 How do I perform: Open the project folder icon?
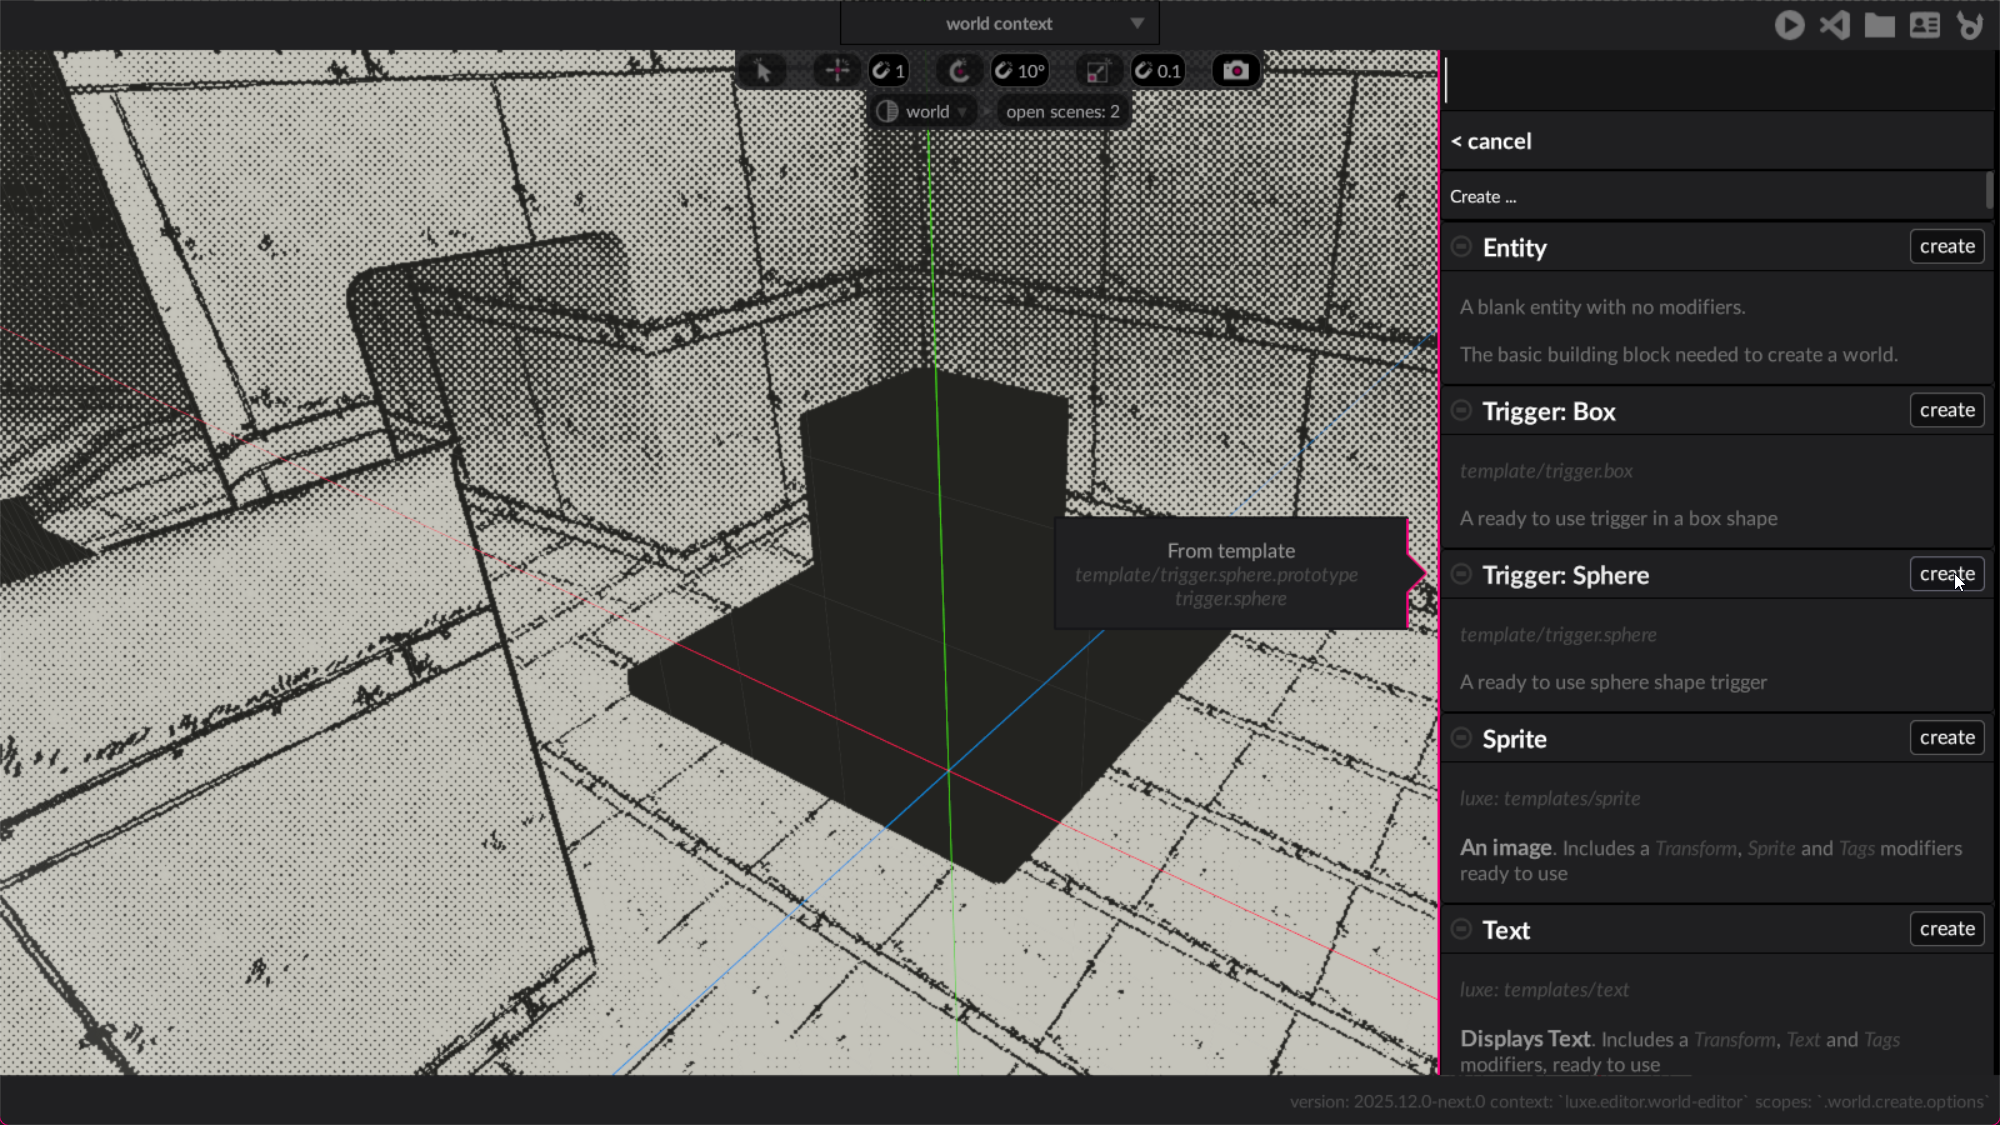coord(1879,25)
